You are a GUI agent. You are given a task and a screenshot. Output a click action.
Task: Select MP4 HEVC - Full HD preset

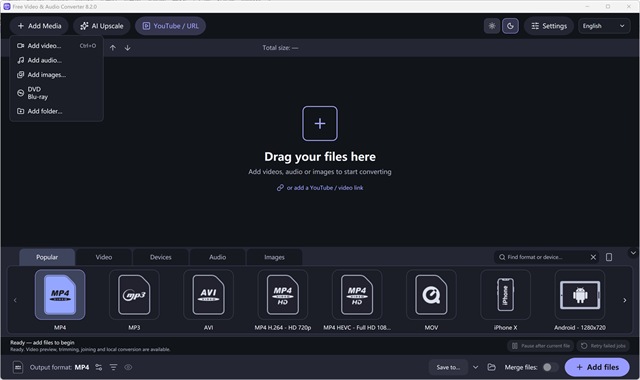click(357, 295)
